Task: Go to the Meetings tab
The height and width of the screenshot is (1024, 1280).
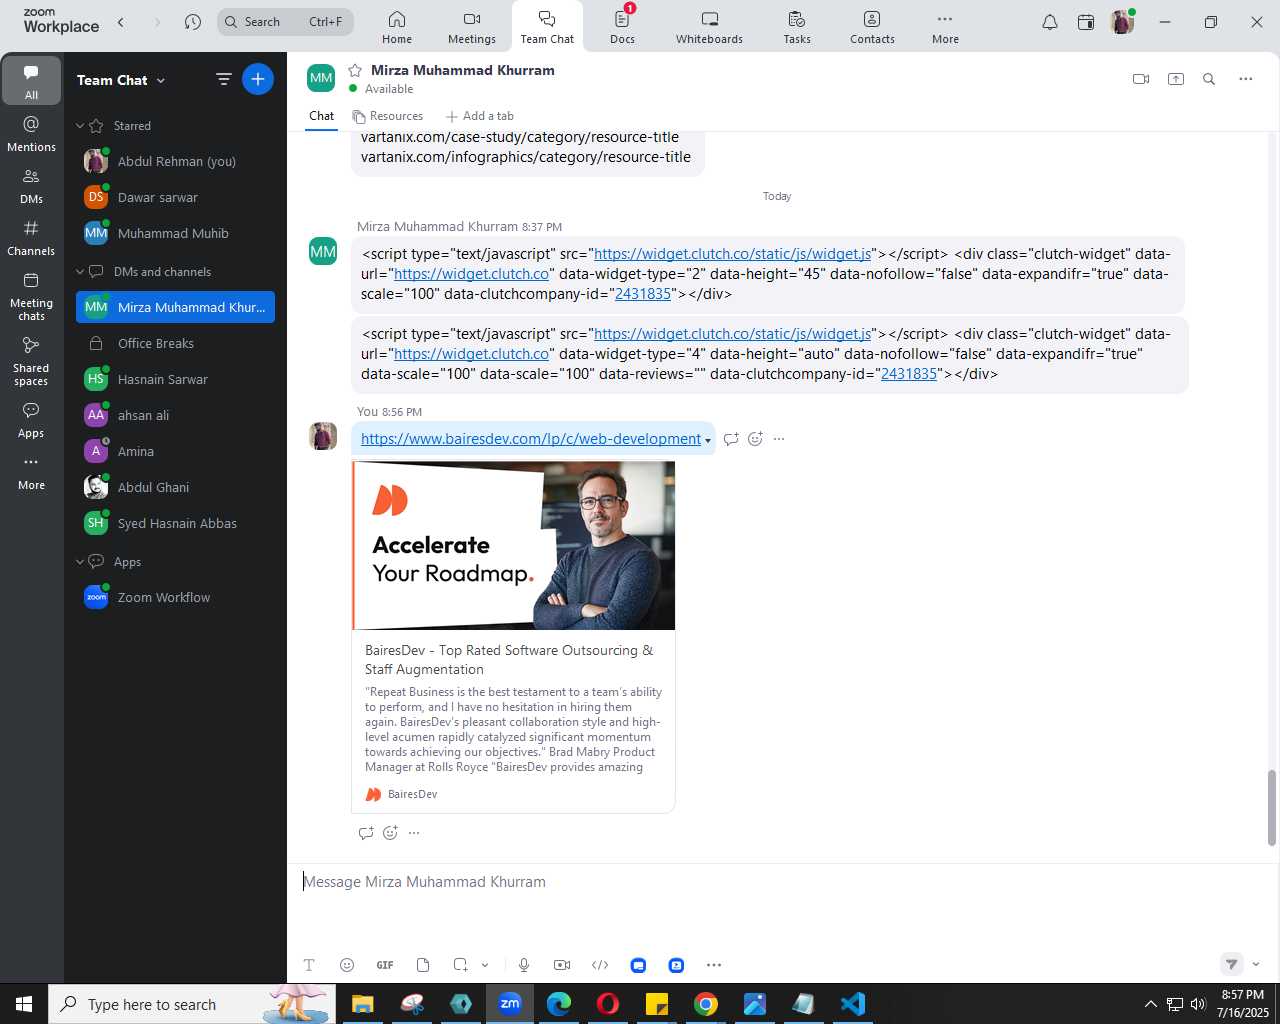Action: click(x=471, y=27)
